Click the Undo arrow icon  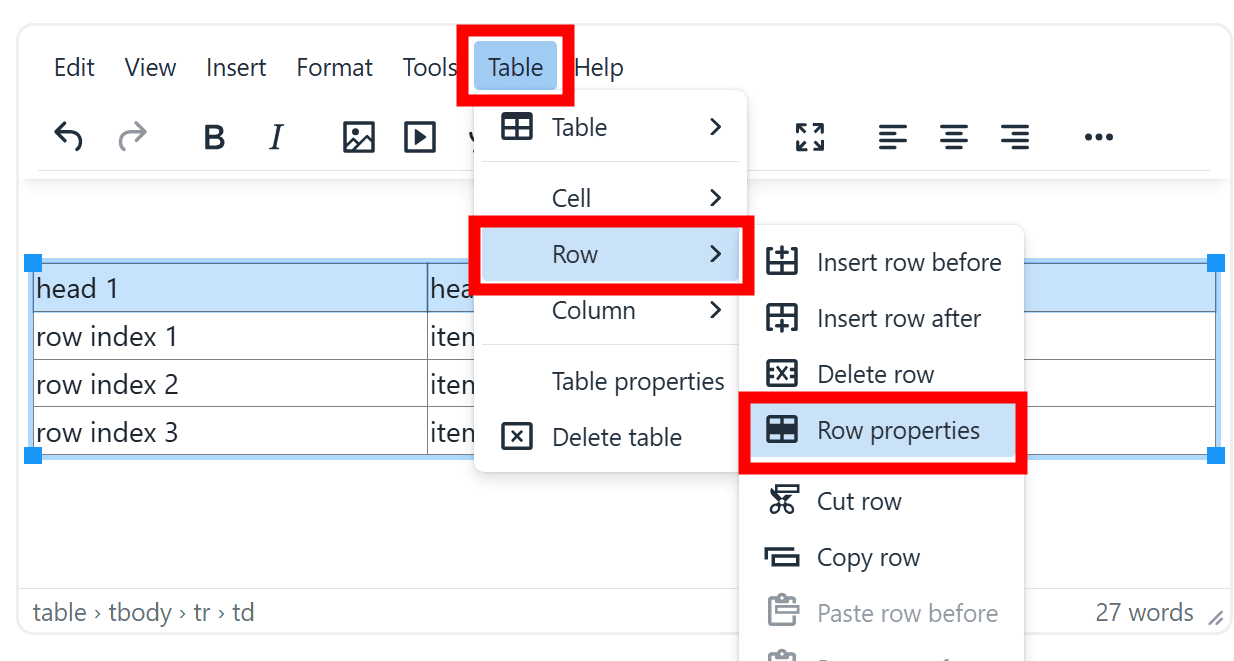[68, 137]
